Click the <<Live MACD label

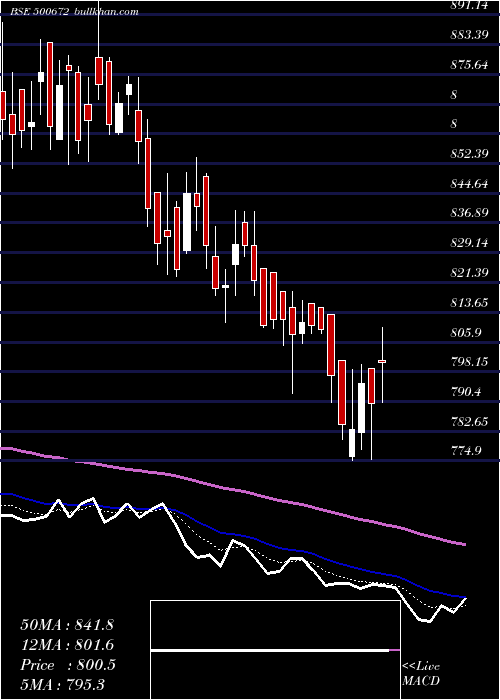(421, 673)
